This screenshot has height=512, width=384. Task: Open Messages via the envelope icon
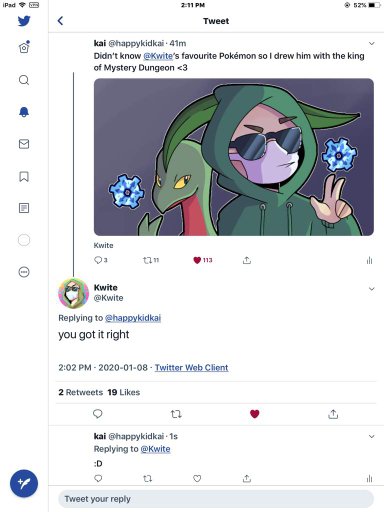click(x=24, y=144)
